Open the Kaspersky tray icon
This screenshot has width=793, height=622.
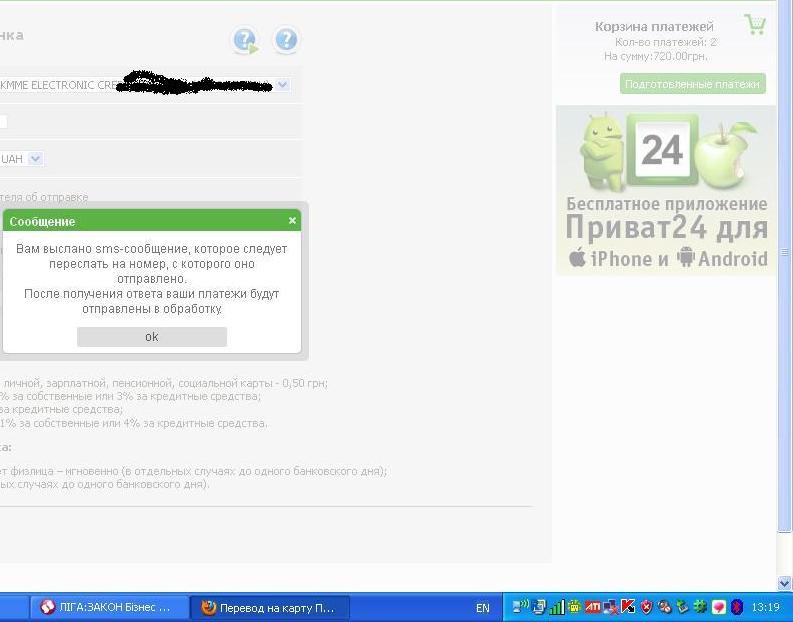click(628, 606)
